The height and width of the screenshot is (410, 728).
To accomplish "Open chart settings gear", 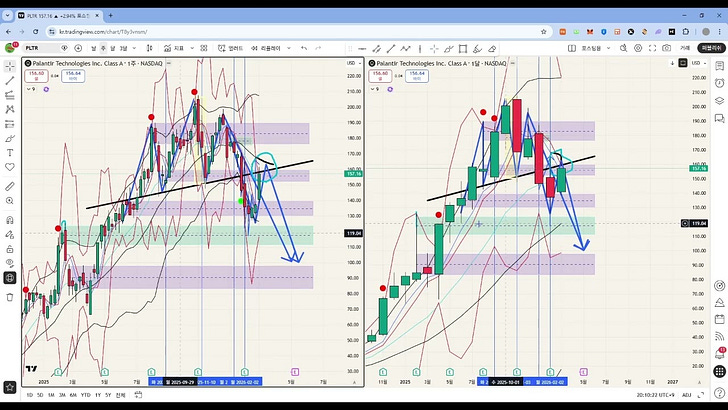I will coord(638,48).
